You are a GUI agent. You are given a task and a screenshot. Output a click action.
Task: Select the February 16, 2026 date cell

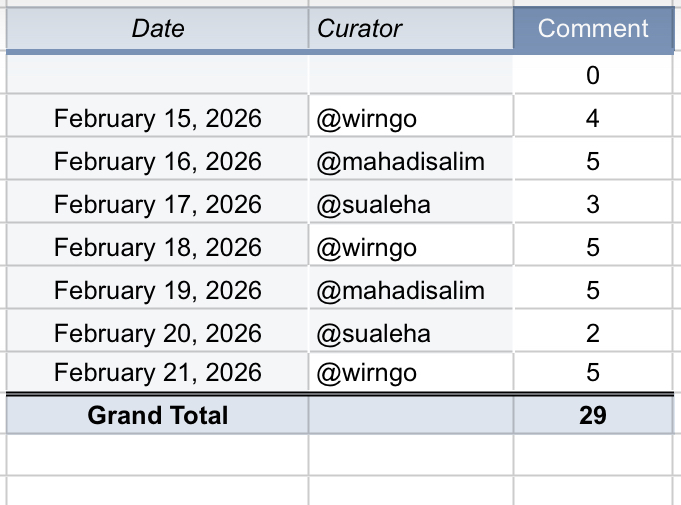pos(158,161)
